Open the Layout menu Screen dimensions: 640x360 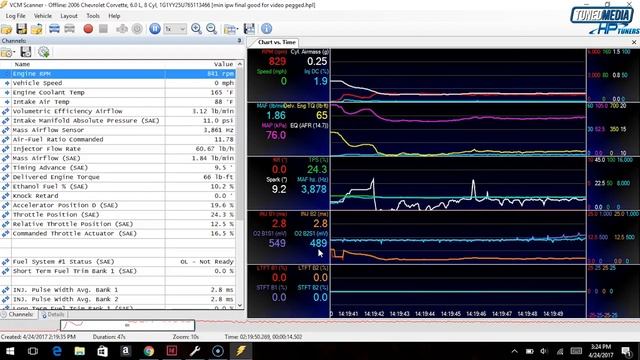click(69, 16)
